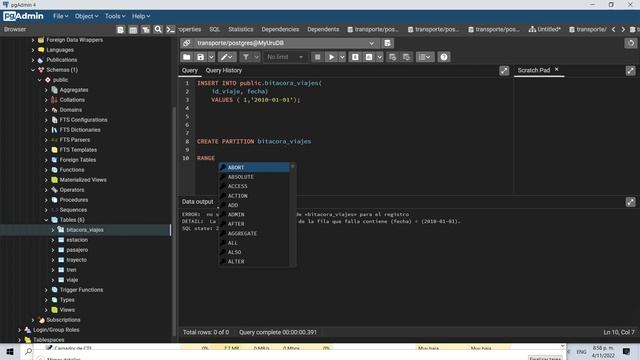
Task: Choose ALTER from autocomplete list
Action: click(x=254, y=262)
